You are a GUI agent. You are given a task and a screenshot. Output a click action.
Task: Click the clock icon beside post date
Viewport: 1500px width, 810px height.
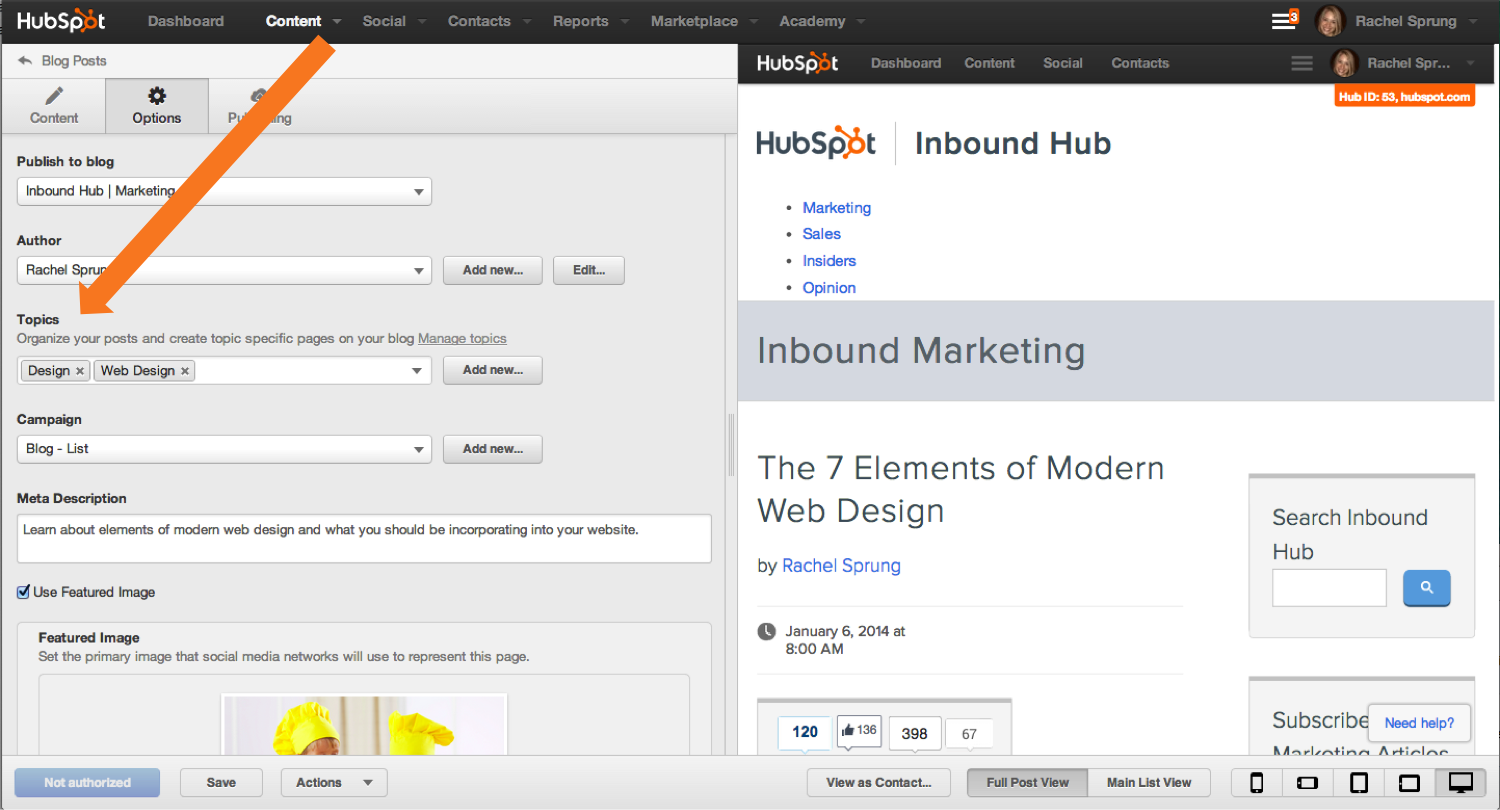click(x=767, y=632)
